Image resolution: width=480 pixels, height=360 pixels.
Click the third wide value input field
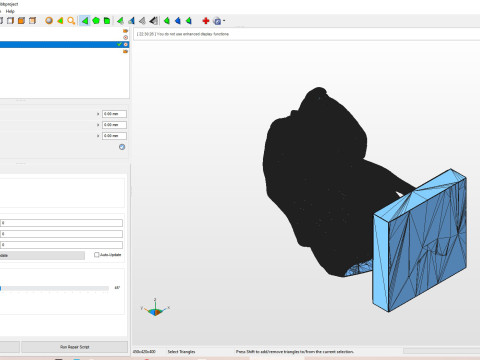tap(61, 245)
